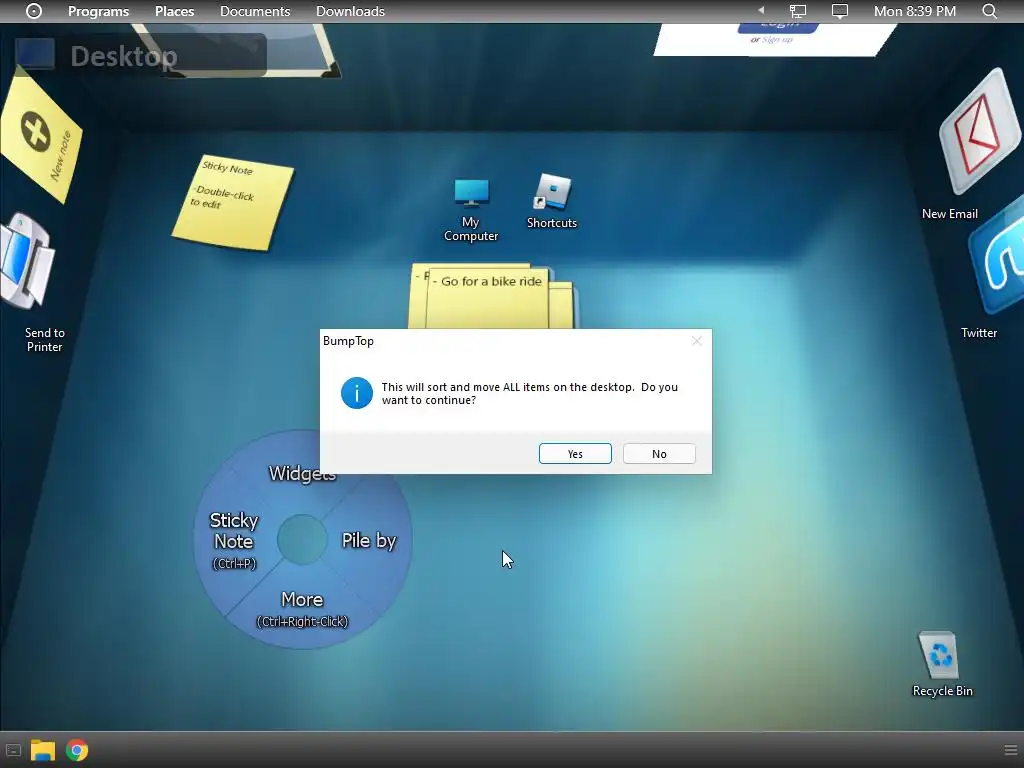Screen dimensions: 1024x768
Task: Choose Pile by in the pie menu
Action: [x=369, y=540]
